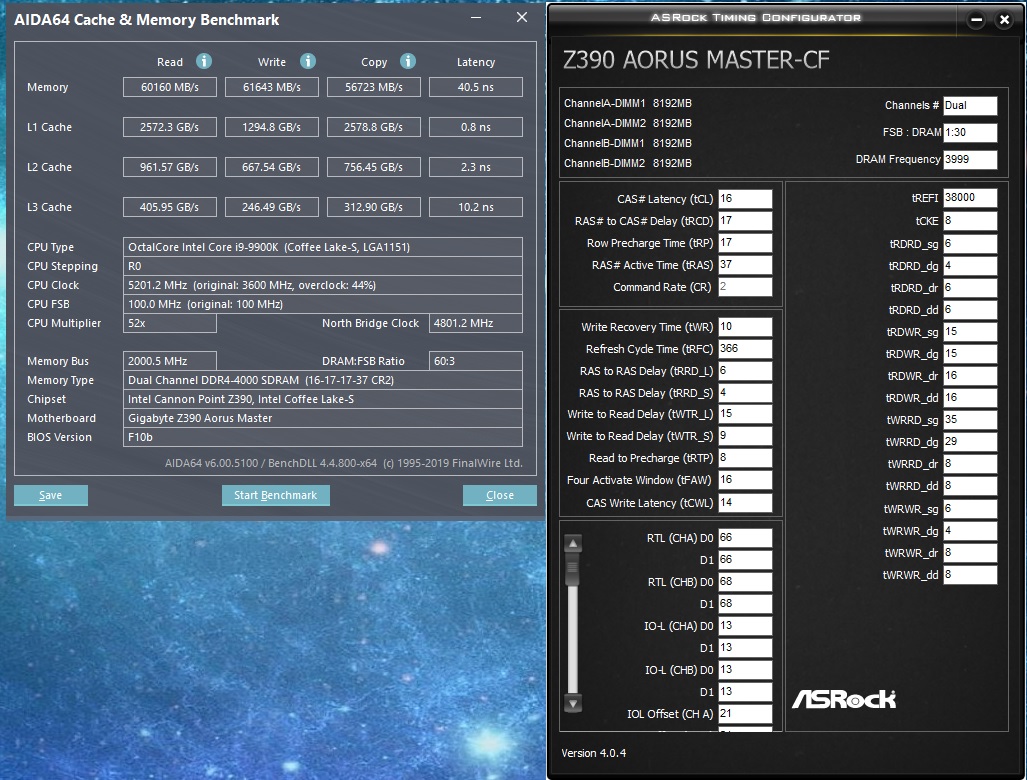
Task: Click the Read to Precharge (tRTP) field
Action: tap(745, 458)
